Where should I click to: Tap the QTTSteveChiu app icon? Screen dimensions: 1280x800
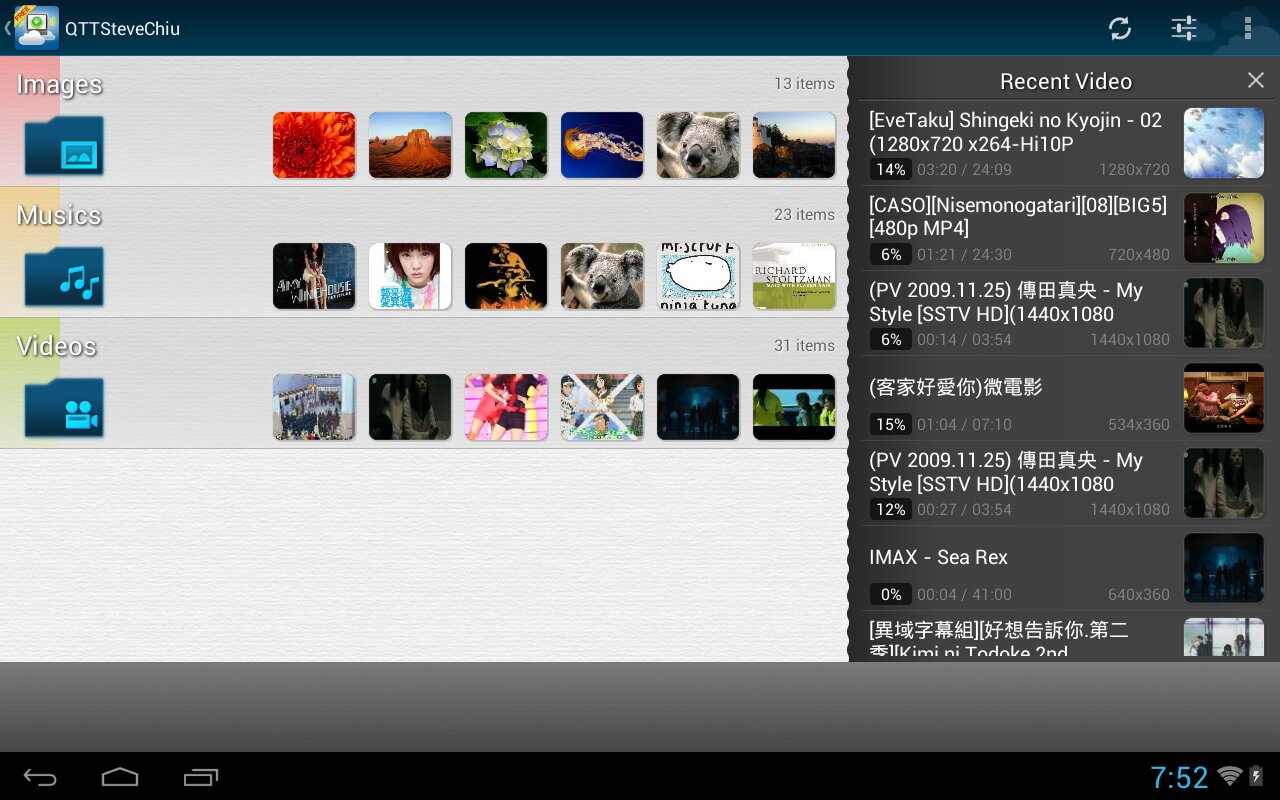36,28
